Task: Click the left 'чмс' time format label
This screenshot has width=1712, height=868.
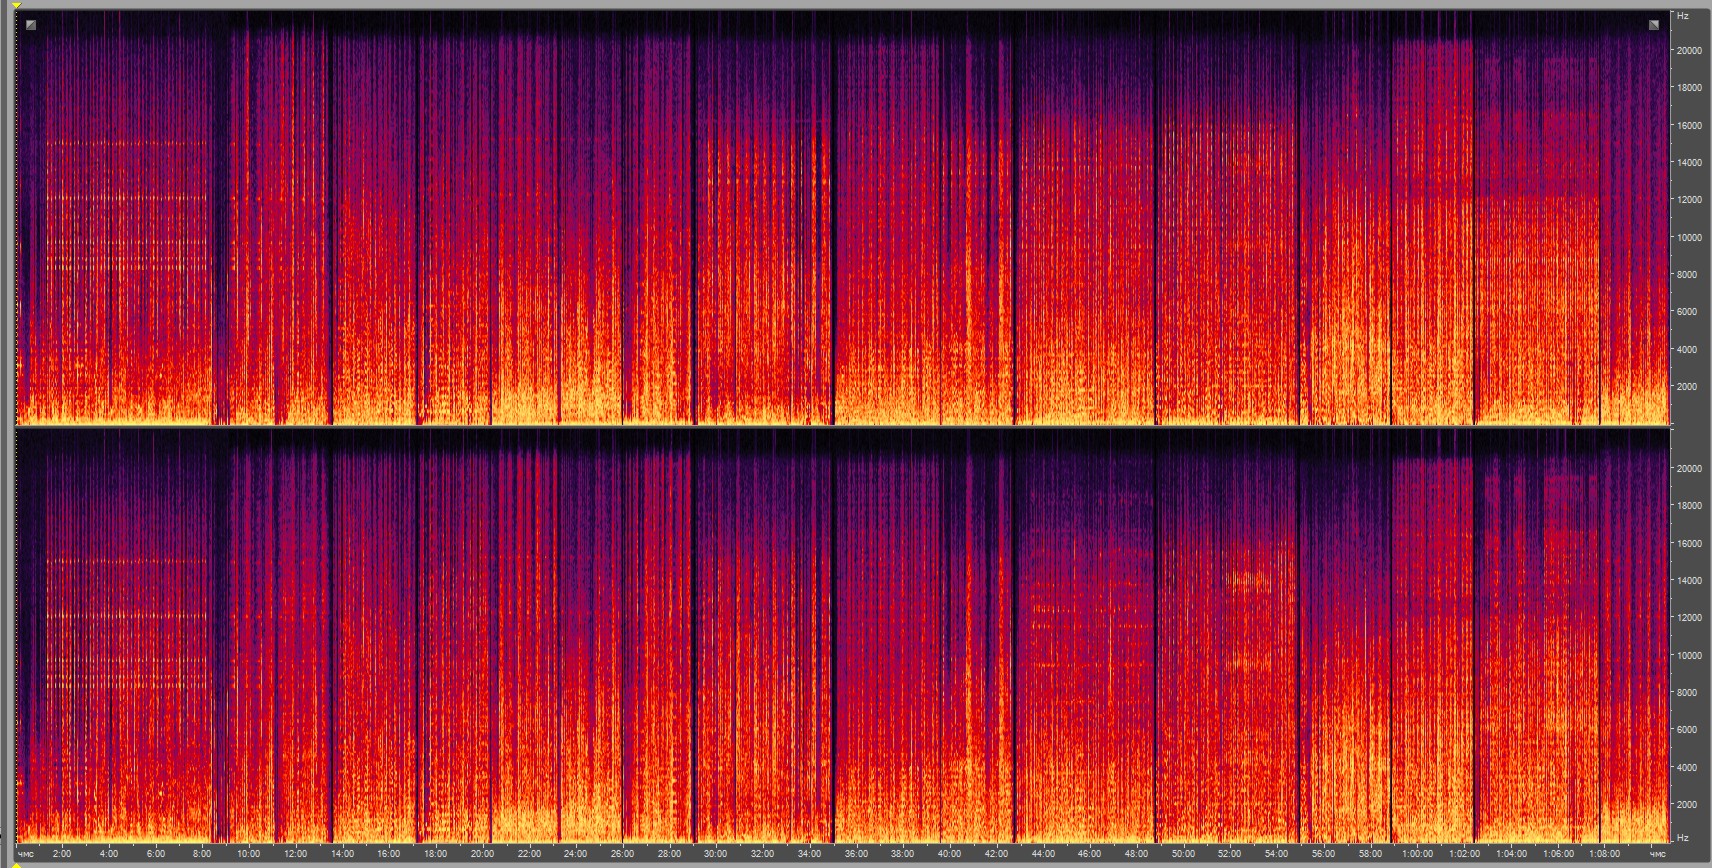Action: (x=25, y=854)
